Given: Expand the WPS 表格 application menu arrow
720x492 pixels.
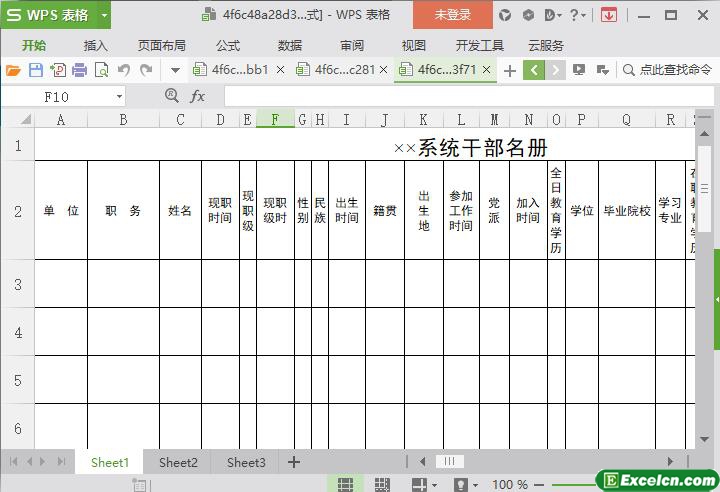Looking at the screenshot, I should (x=104, y=15).
